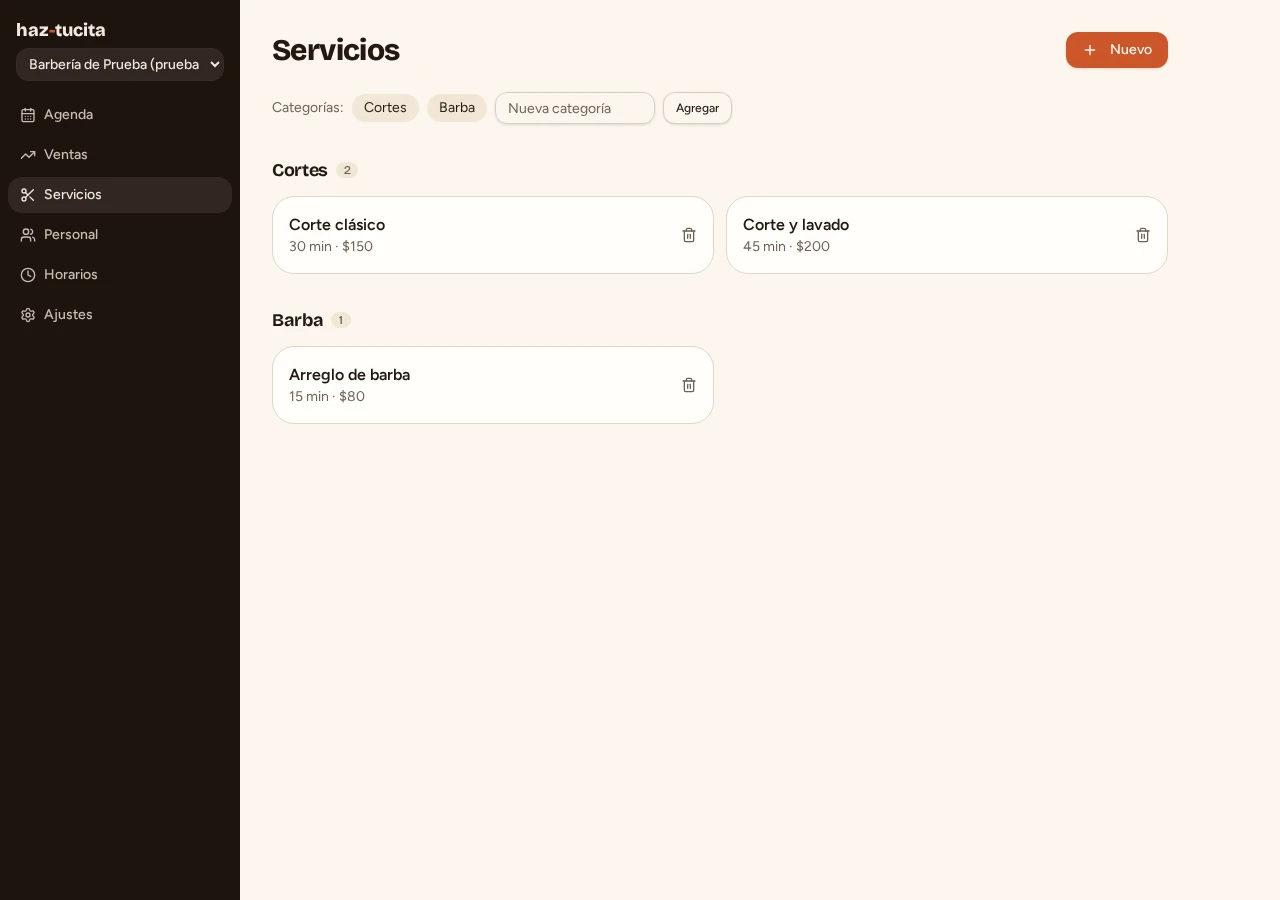The image size is (1280, 900).
Task: Click the "45 min · $200" detail text
Action: (786, 247)
